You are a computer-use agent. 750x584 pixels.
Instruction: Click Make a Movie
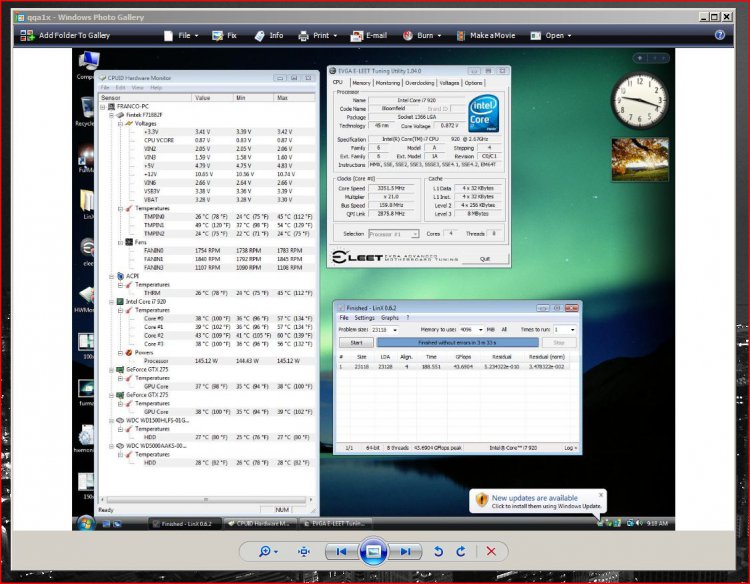(486, 35)
